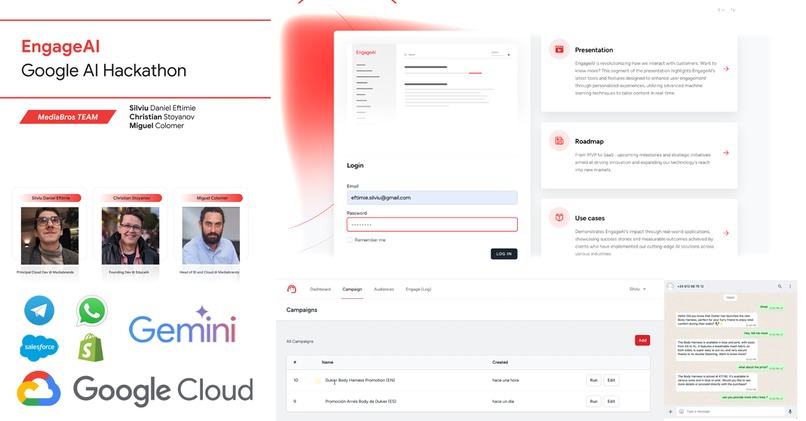Image resolution: width=806 pixels, height=421 pixels.
Task: Click the Telegram logo icon
Action: pyautogui.click(x=39, y=310)
